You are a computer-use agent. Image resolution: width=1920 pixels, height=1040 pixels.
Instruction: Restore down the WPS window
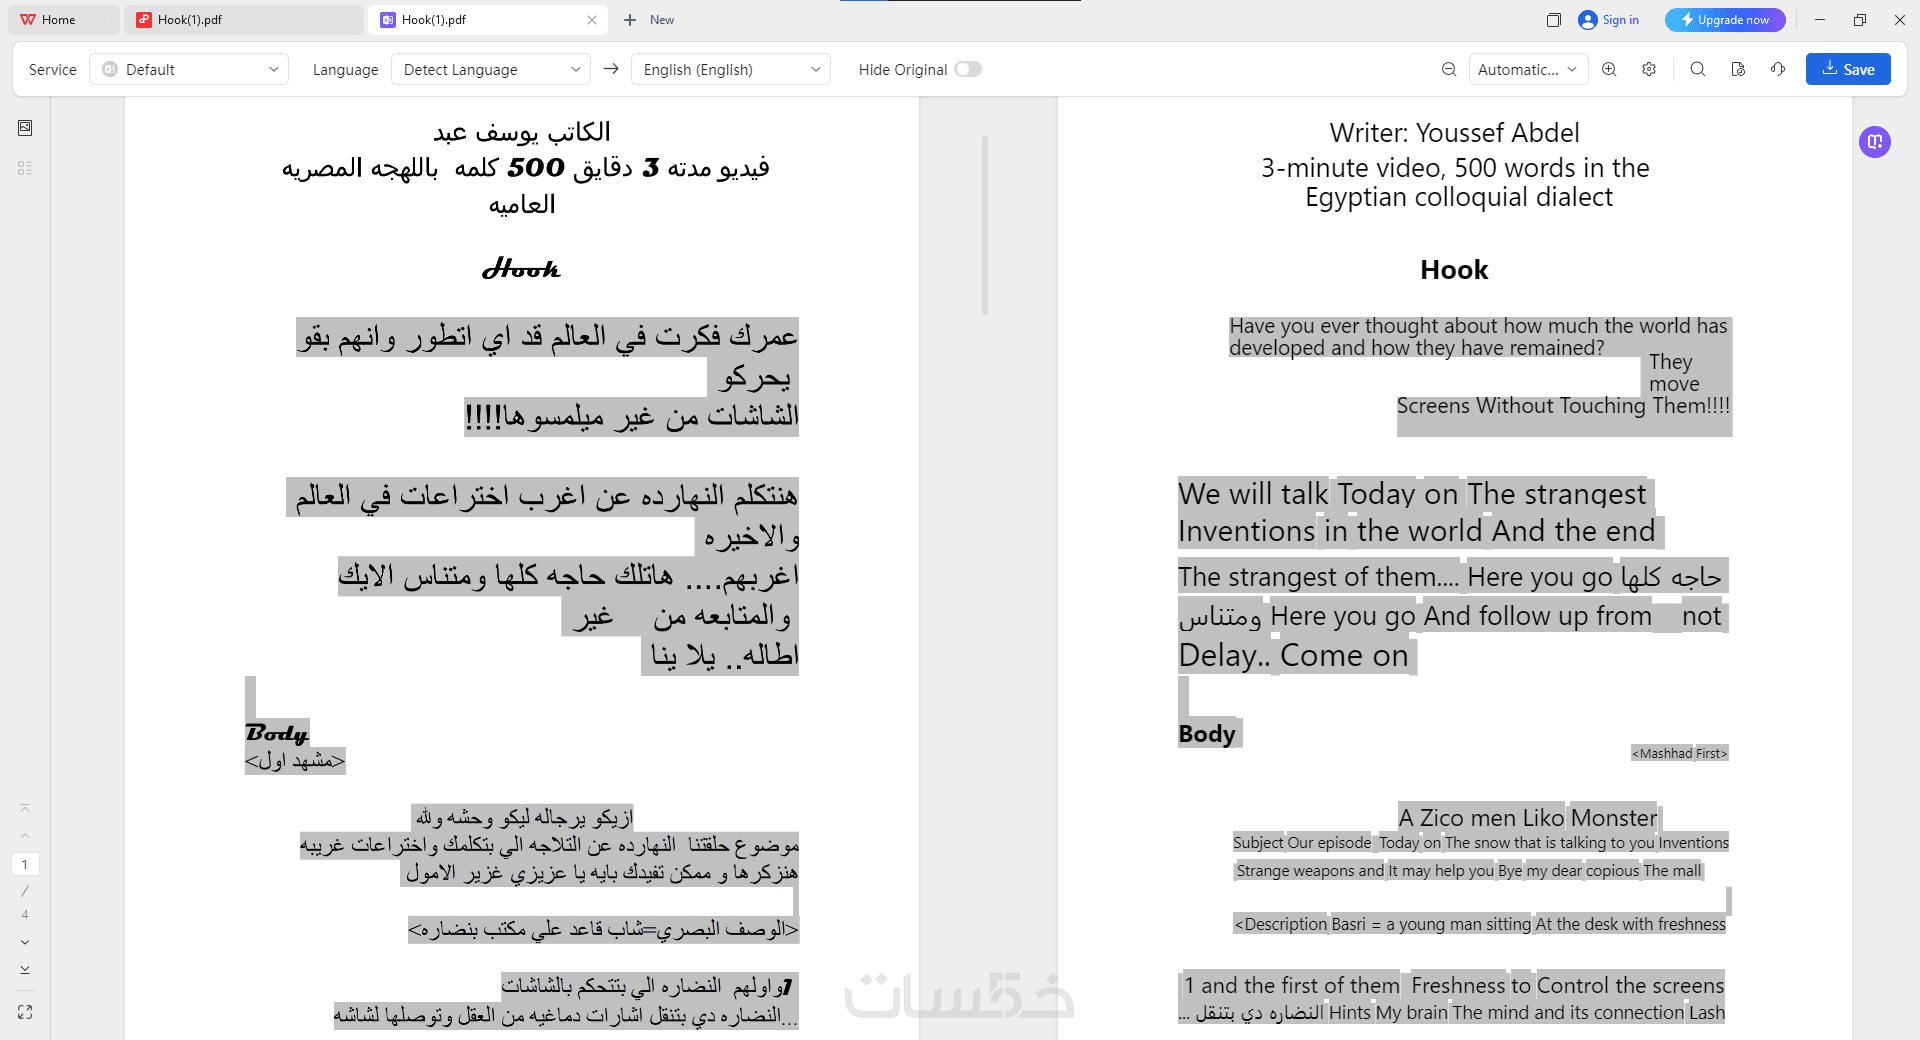[1860, 20]
